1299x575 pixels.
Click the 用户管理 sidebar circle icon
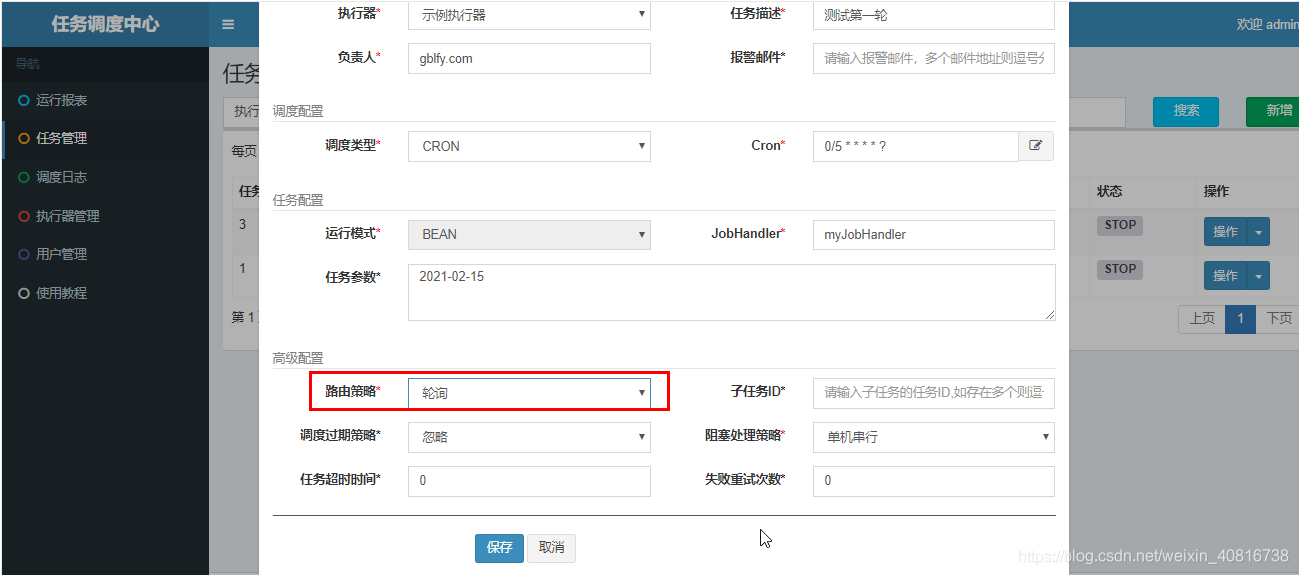click(x=24, y=254)
